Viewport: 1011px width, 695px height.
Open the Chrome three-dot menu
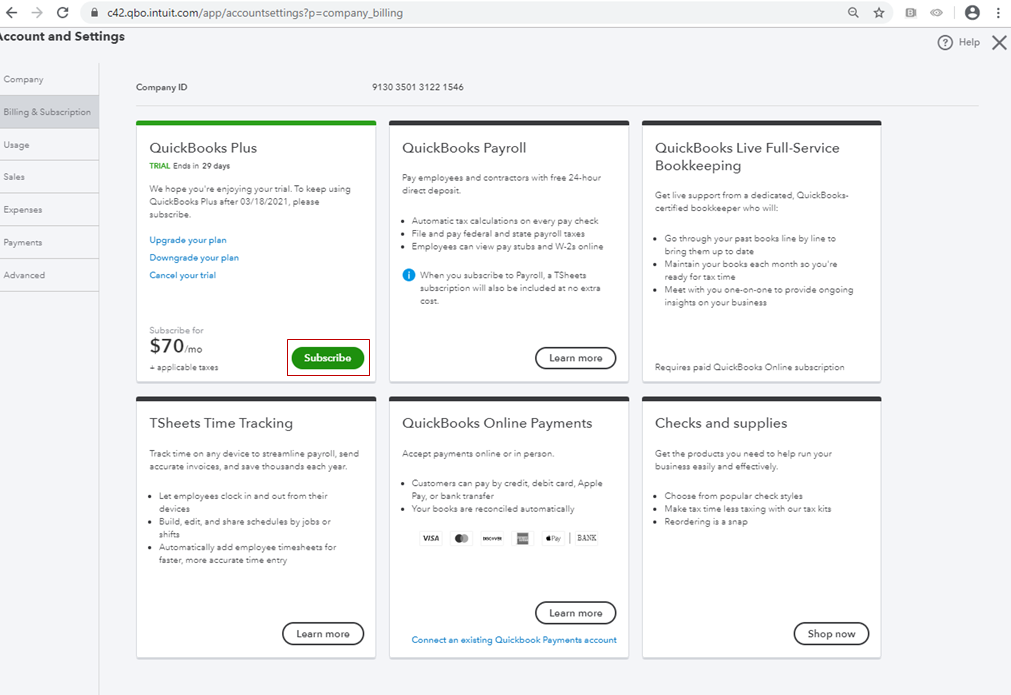coord(998,13)
